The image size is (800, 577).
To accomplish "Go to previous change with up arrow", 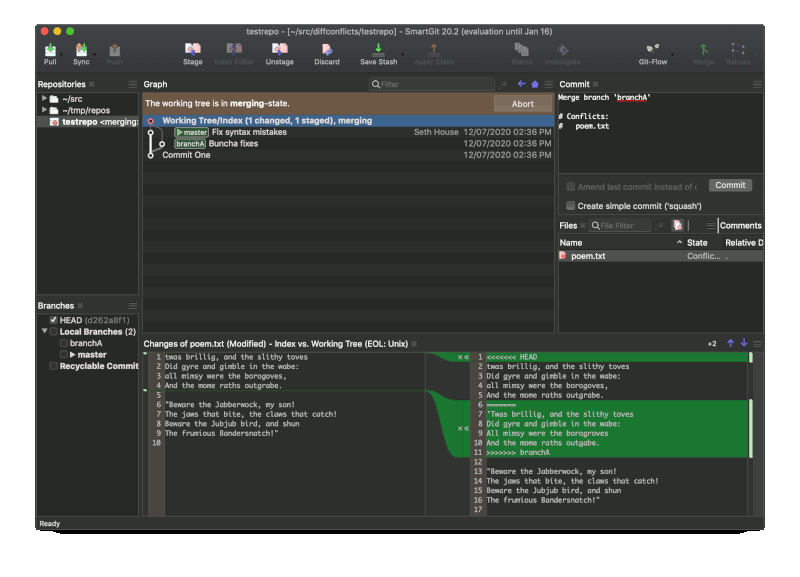I will click(731, 343).
